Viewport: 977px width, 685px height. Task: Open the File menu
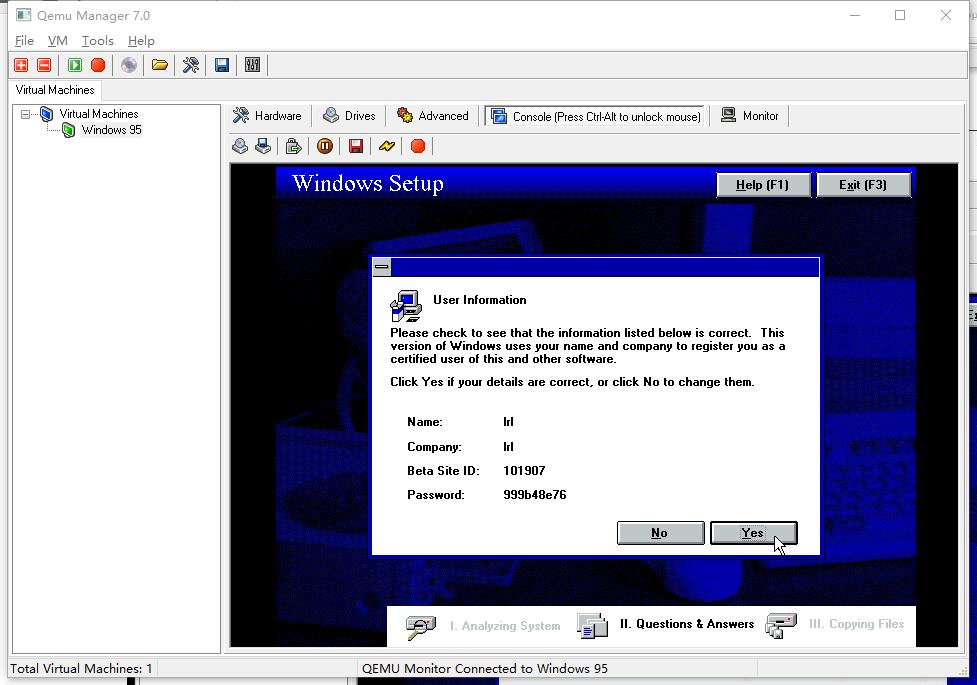coord(24,41)
